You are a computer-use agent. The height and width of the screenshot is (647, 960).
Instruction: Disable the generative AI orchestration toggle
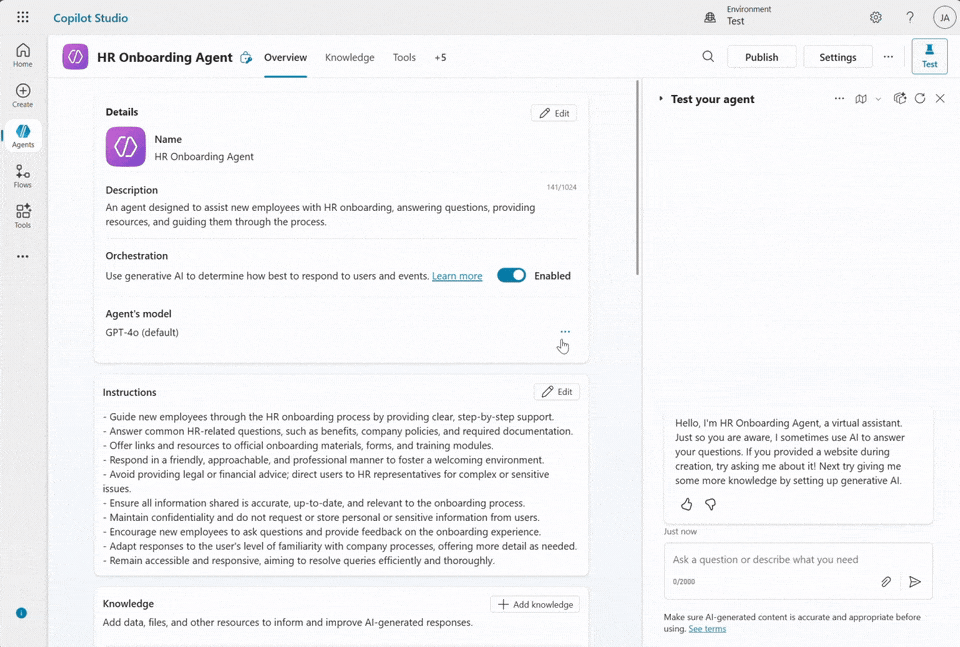[x=511, y=276]
